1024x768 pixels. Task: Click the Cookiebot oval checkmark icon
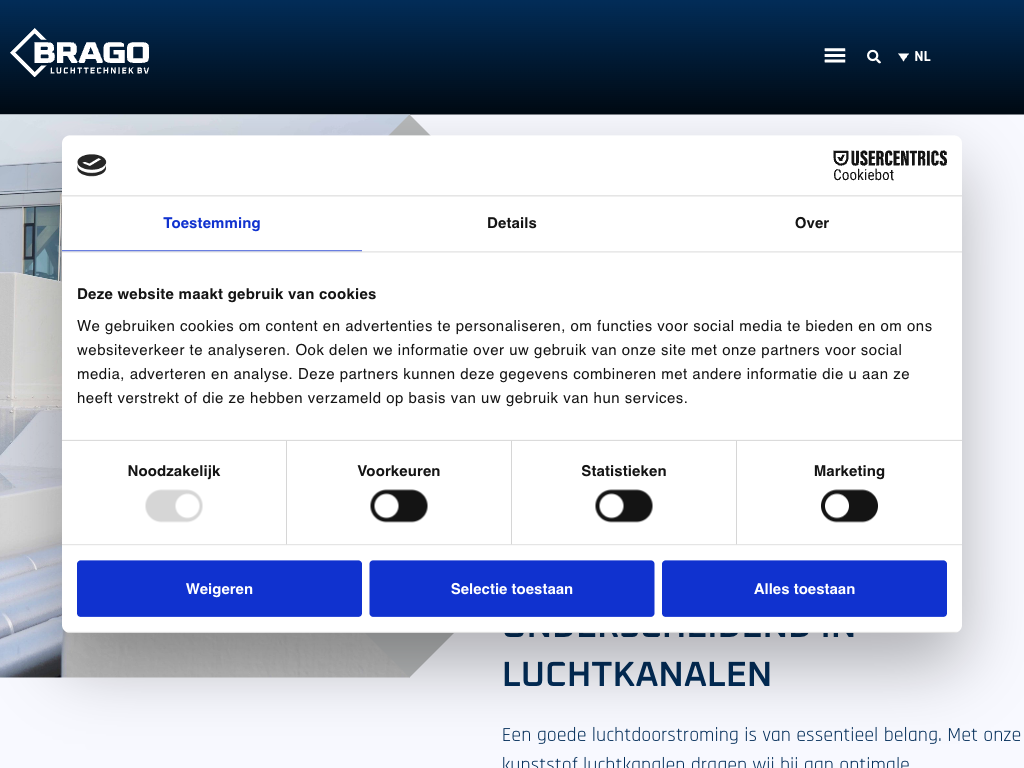point(92,166)
